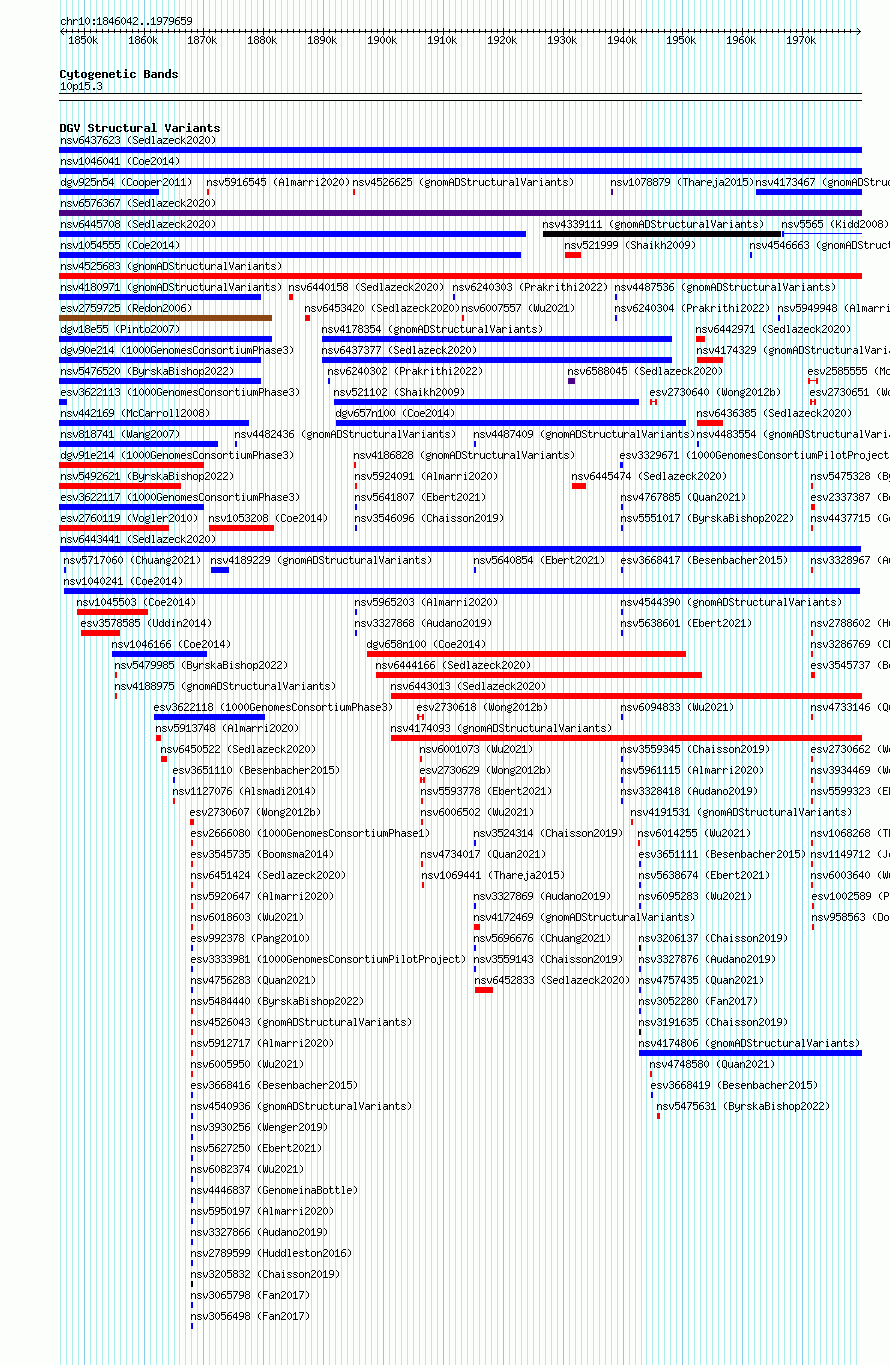The height and width of the screenshot is (1365, 890).
Task: Open the esv2760119 (Vogler2010) variant
Action: click(x=128, y=518)
